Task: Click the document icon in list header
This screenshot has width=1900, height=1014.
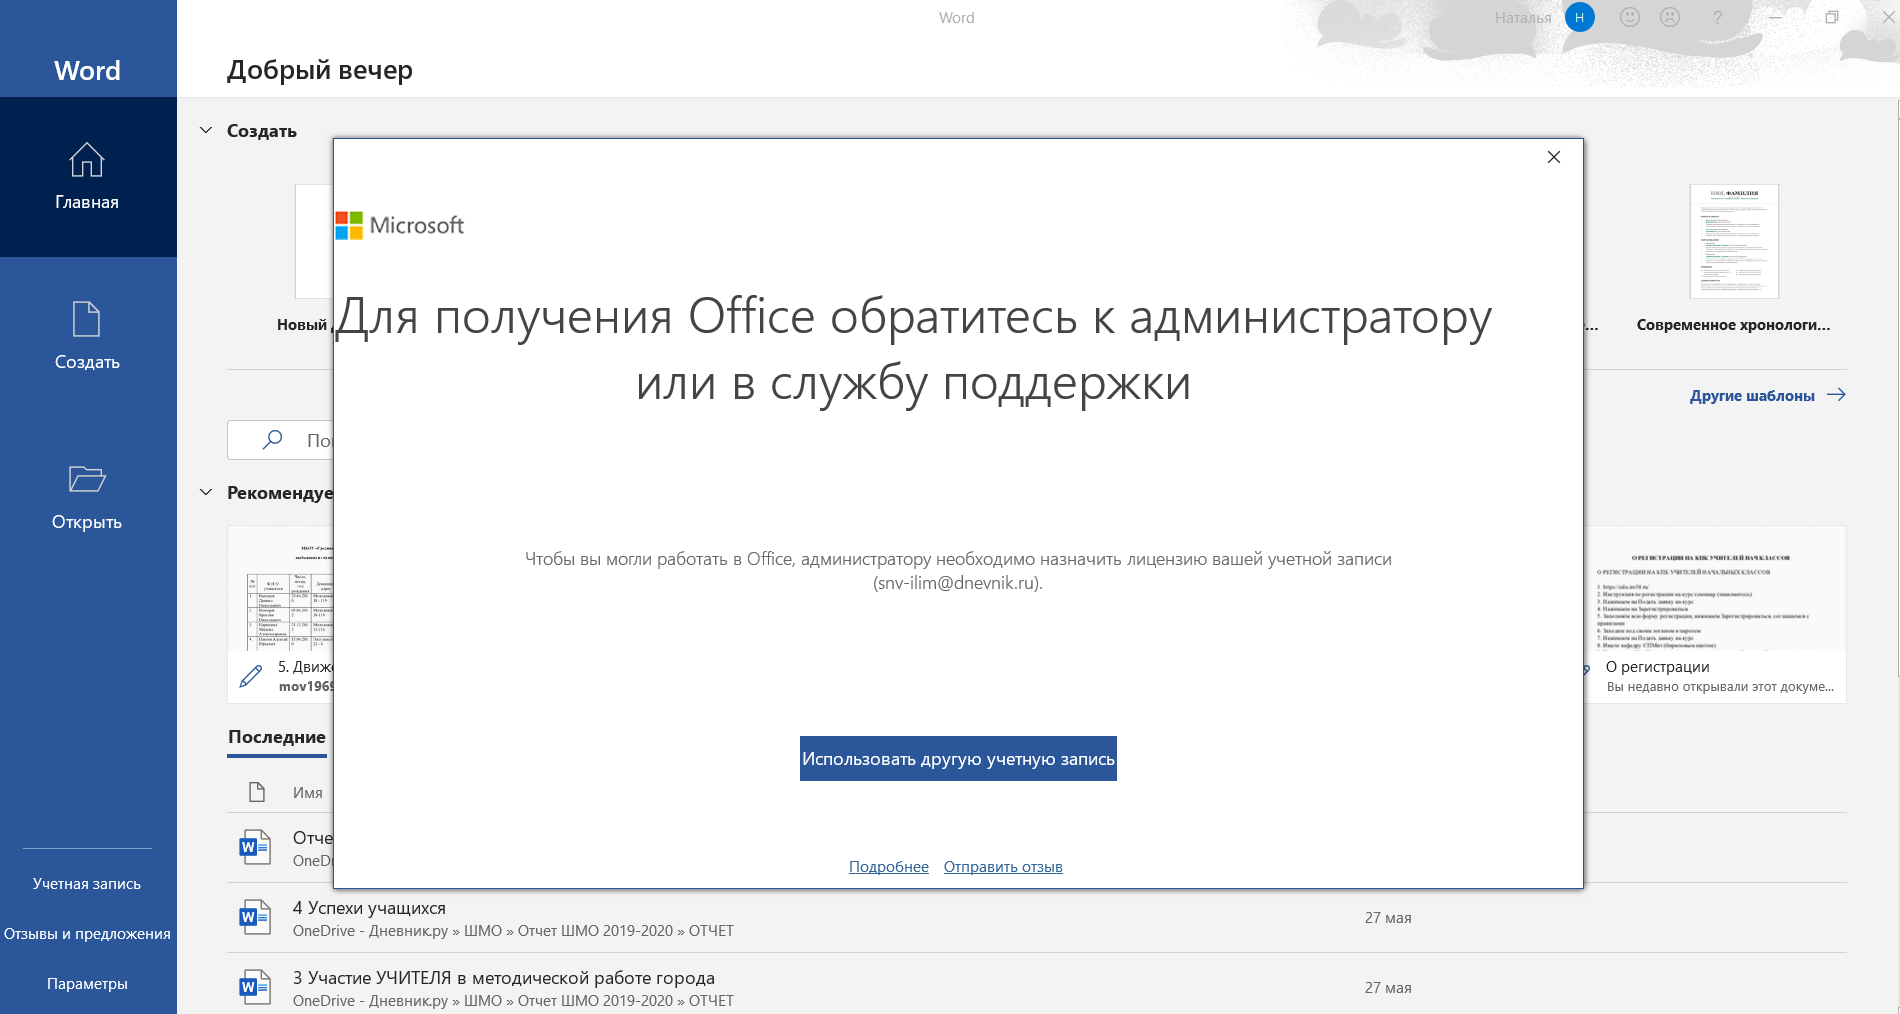Action: click(257, 792)
